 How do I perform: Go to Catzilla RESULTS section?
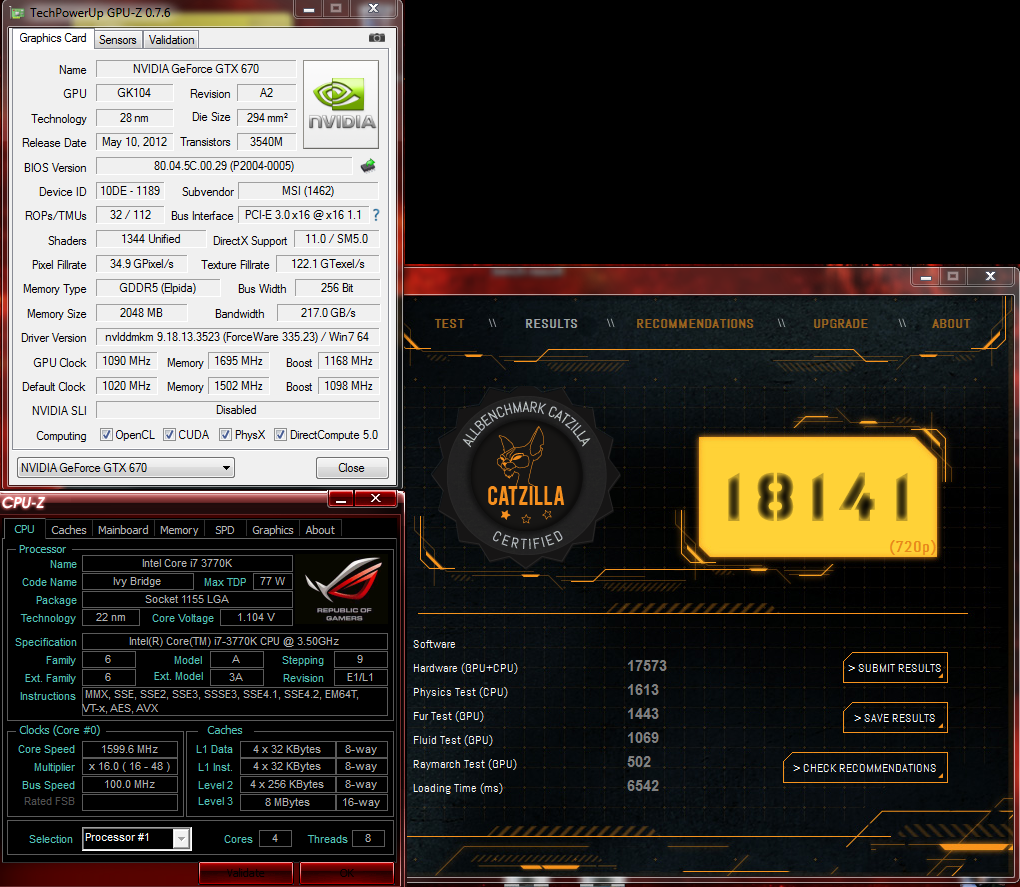coord(551,323)
